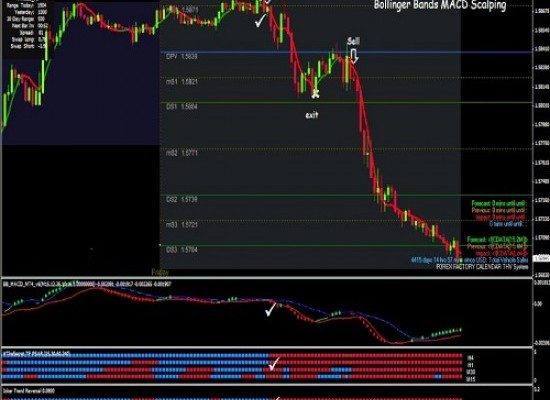Click the white Sell down-arrow marker

[x=354, y=56]
